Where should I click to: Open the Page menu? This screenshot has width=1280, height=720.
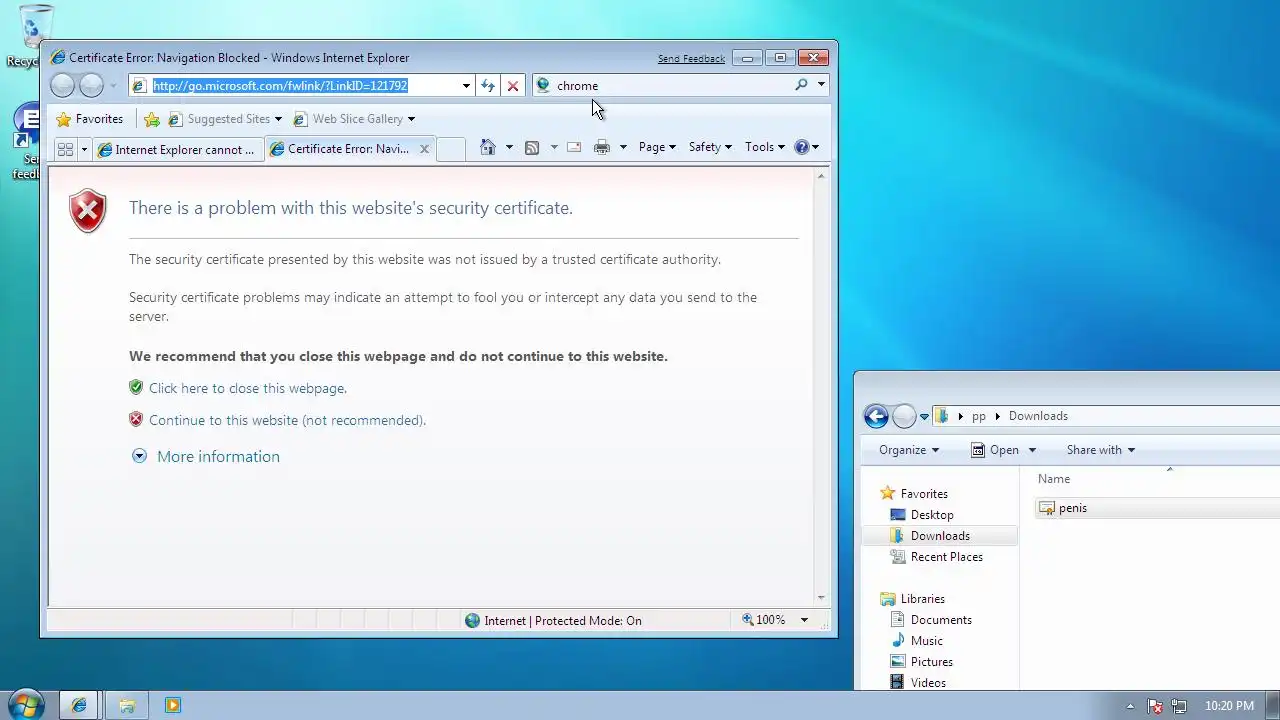pyautogui.click(x=657, y=147)
